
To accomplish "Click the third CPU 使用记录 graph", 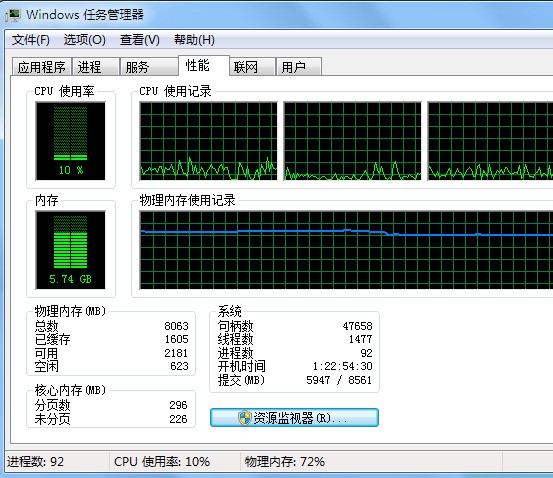I will pos(490,141).
